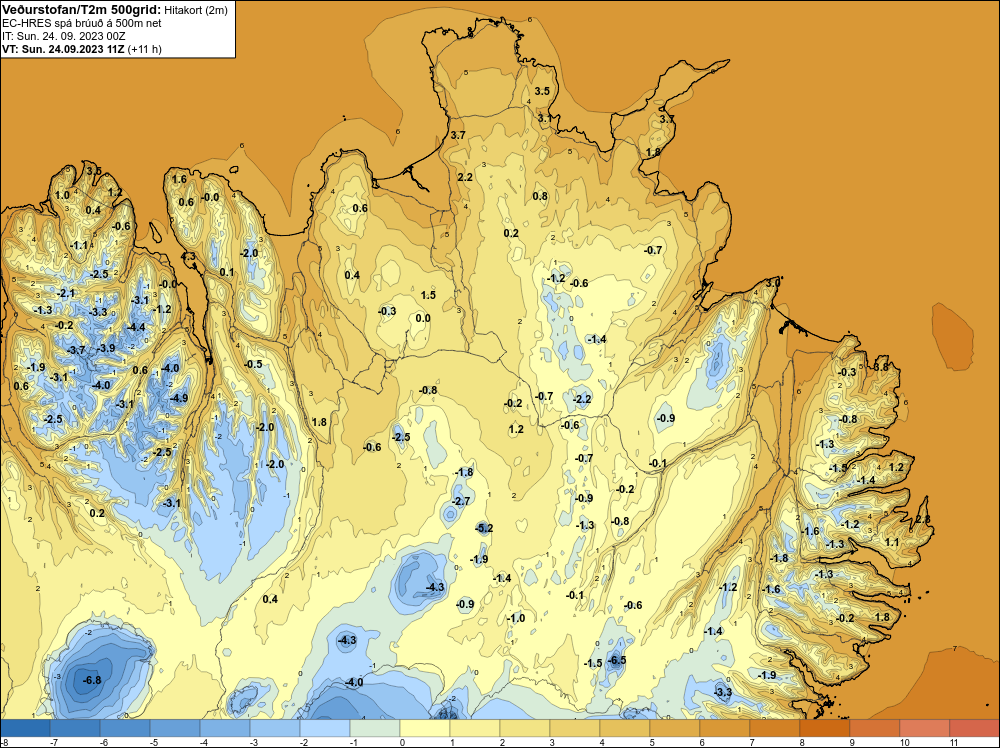The width and height of the screenshot is (1000, 748).
Task: Select the light blue swatch between -2 and -1
Action: 325,728
